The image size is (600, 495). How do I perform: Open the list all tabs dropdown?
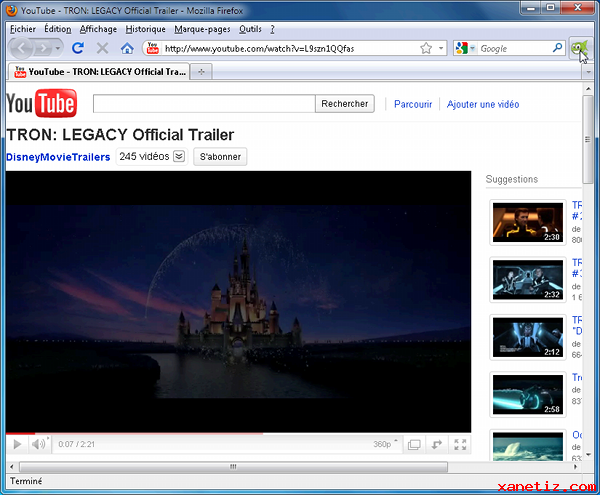(588, 72)
